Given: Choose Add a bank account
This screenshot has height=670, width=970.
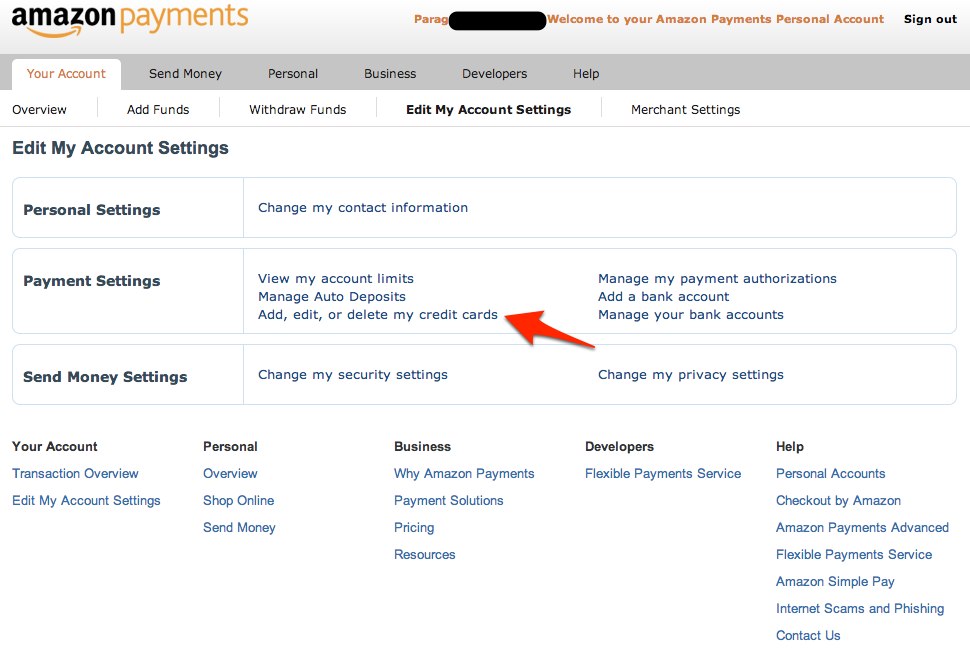Looking at the screenshot, I should (663, 296).
